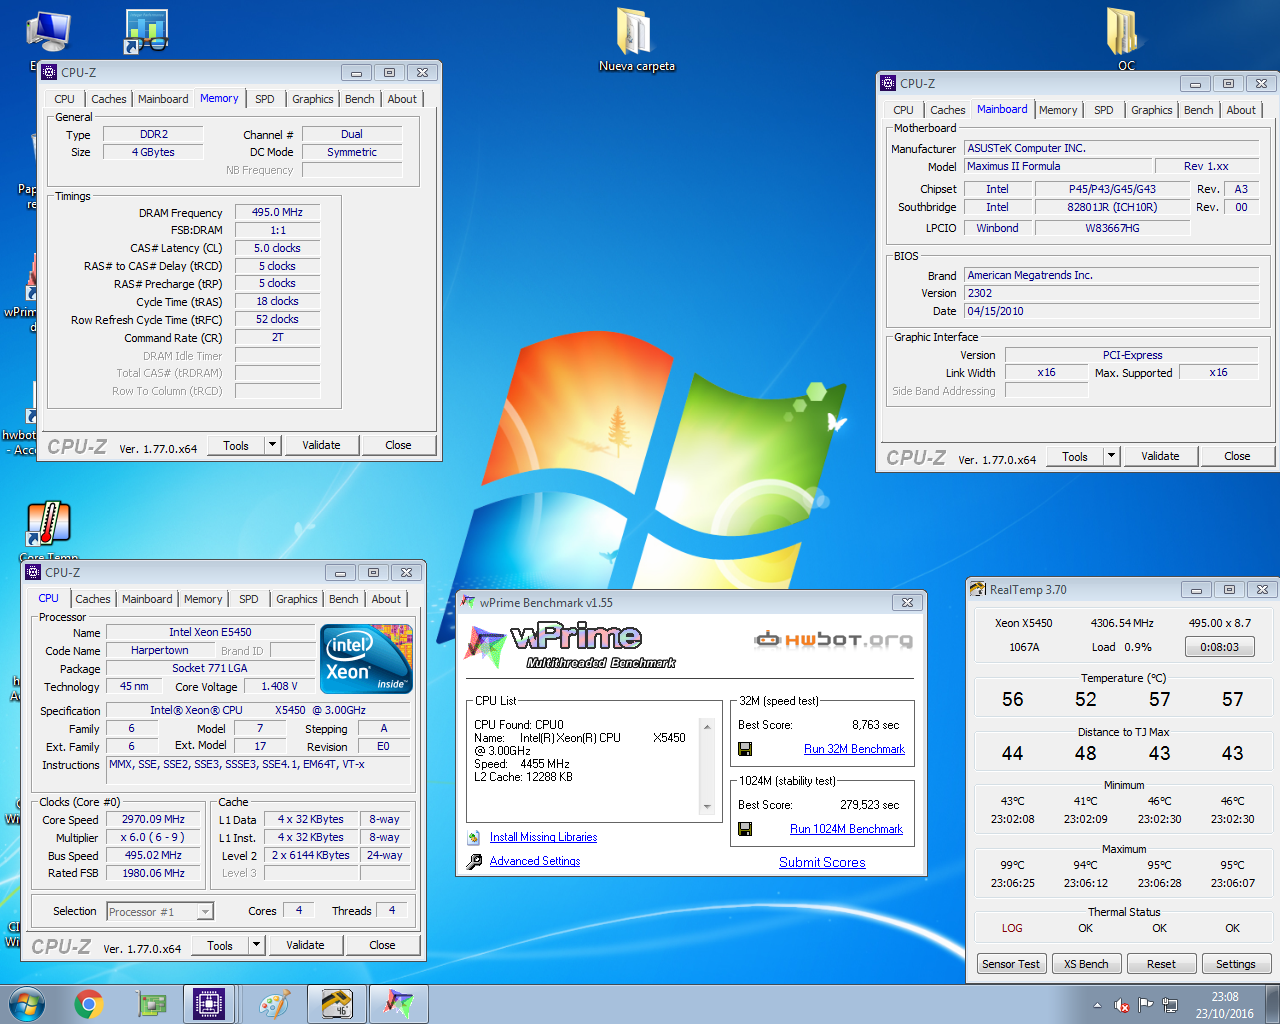Select SPD tab in Memory CPU-Z window

point(265,99)
